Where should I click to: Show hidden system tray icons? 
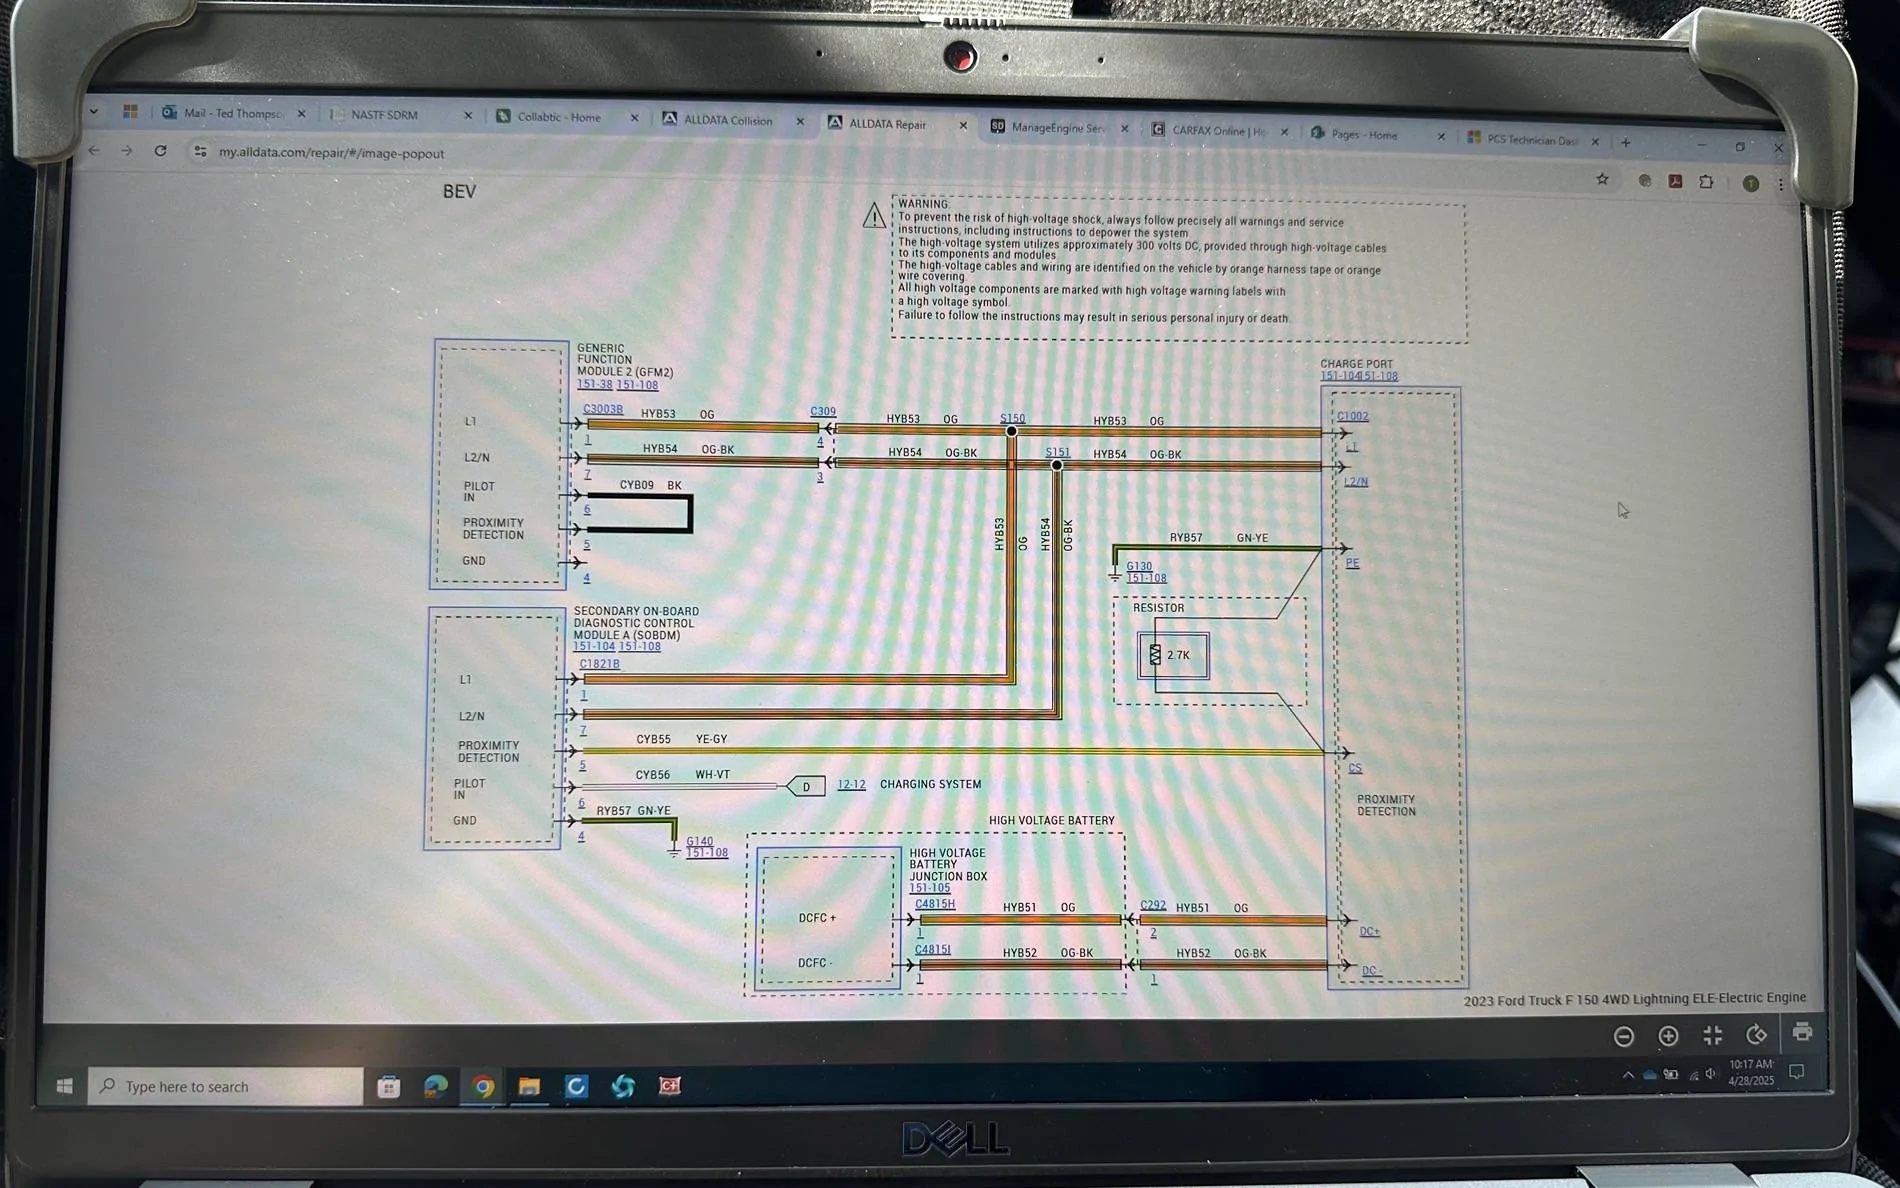1628,1075
